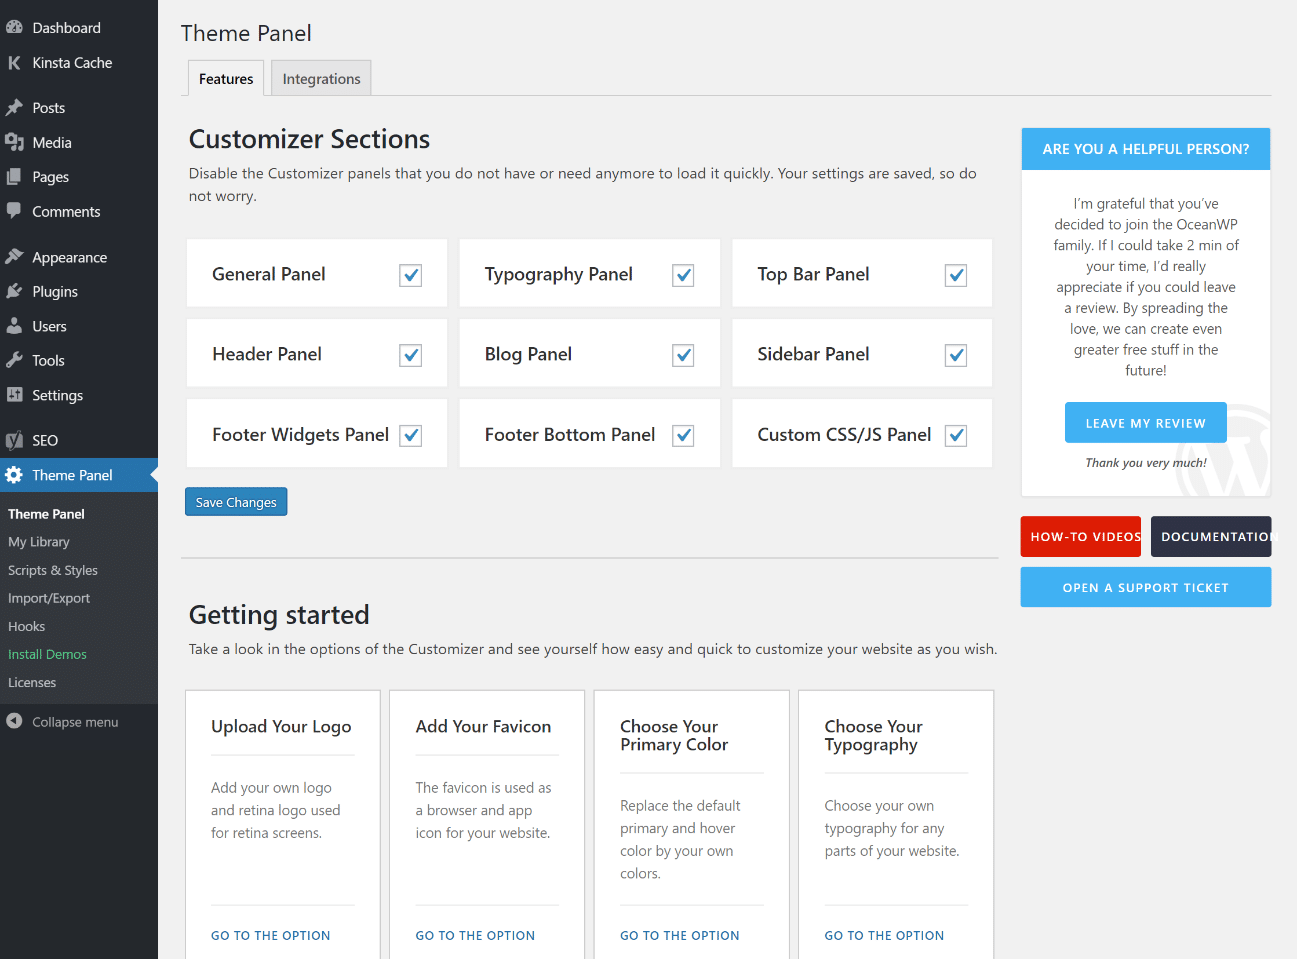
Task: Click the Tools wrench icon
Action: [x=14, y=361]
